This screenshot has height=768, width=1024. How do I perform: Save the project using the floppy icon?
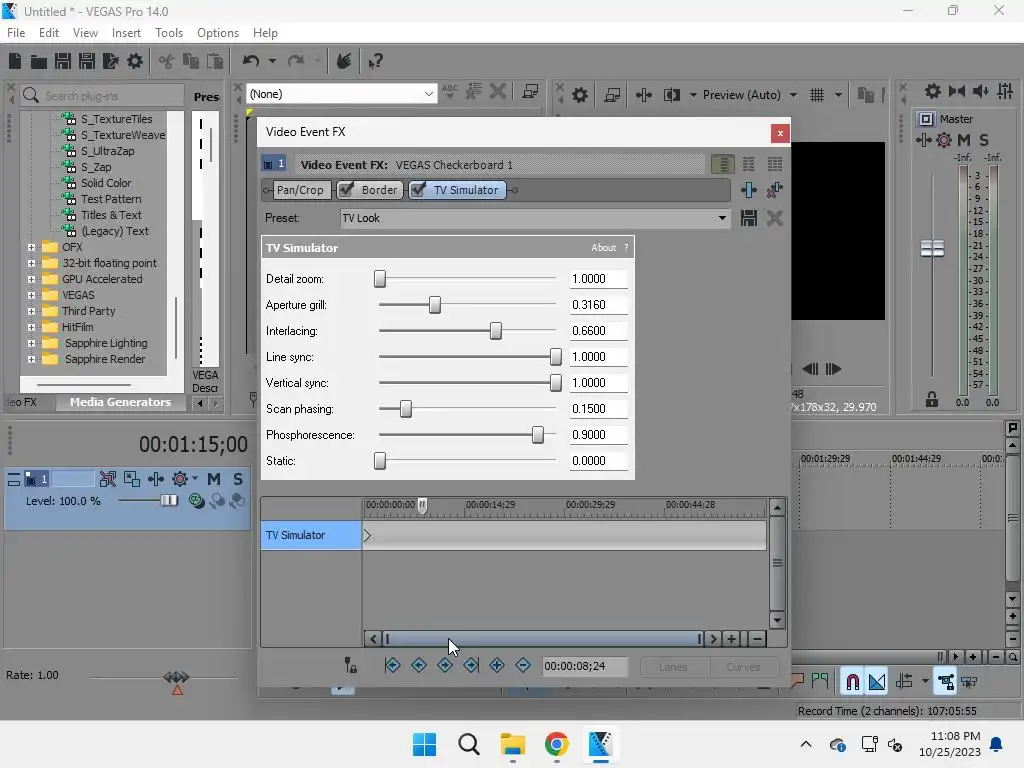(63, 61)
